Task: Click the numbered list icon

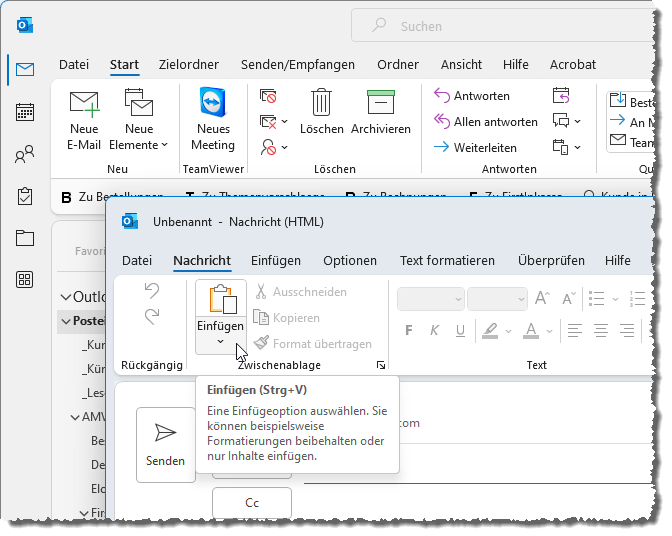Action: tap(638, 299)
